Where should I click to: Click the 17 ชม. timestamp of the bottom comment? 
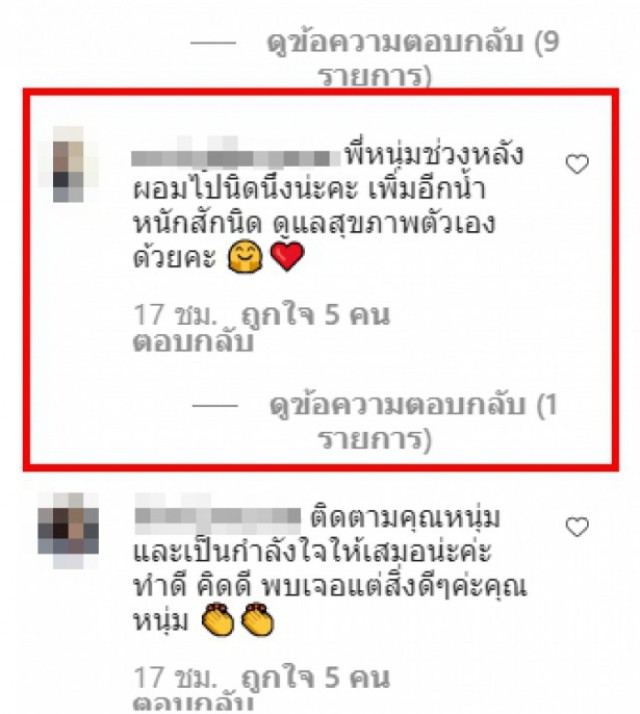pos(175,677)
